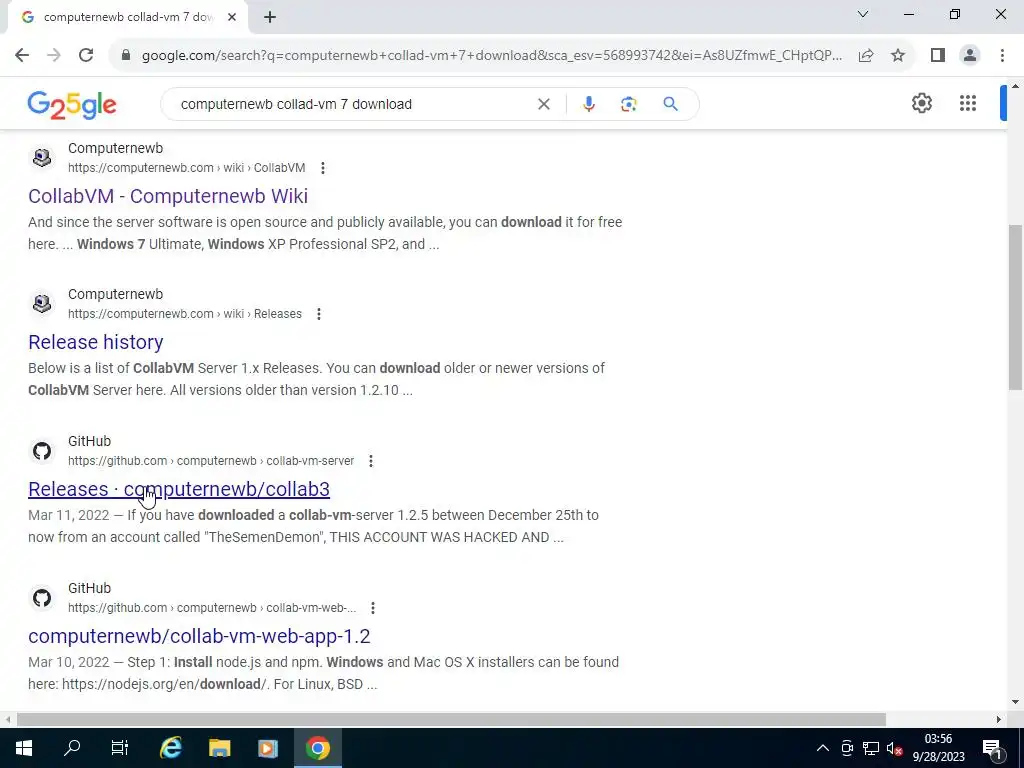Reload the current page
Viewport: 1024px width, 768px height.
tap(86, 56)
